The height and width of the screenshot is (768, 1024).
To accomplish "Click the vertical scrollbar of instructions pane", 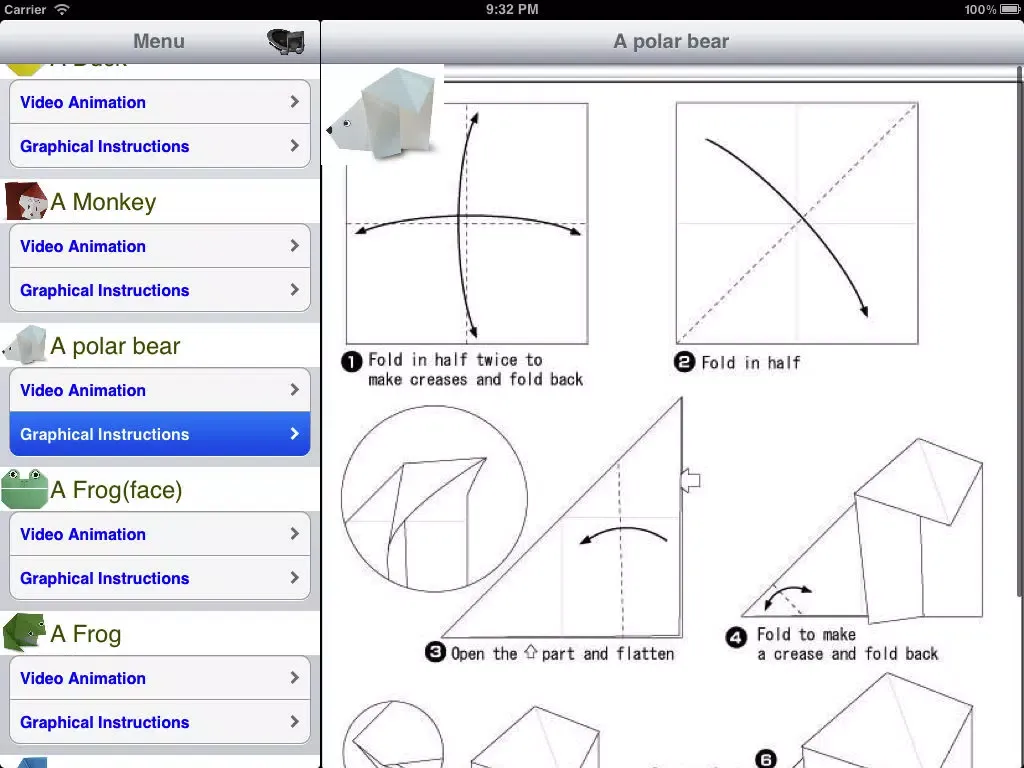I will (x=1019, y=330).
